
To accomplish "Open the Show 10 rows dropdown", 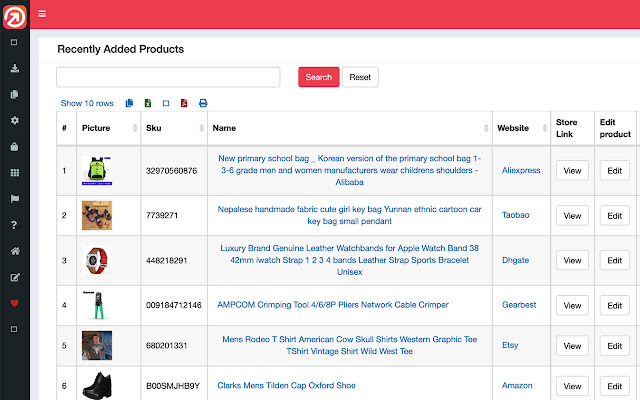I will (x=87, y=103).
